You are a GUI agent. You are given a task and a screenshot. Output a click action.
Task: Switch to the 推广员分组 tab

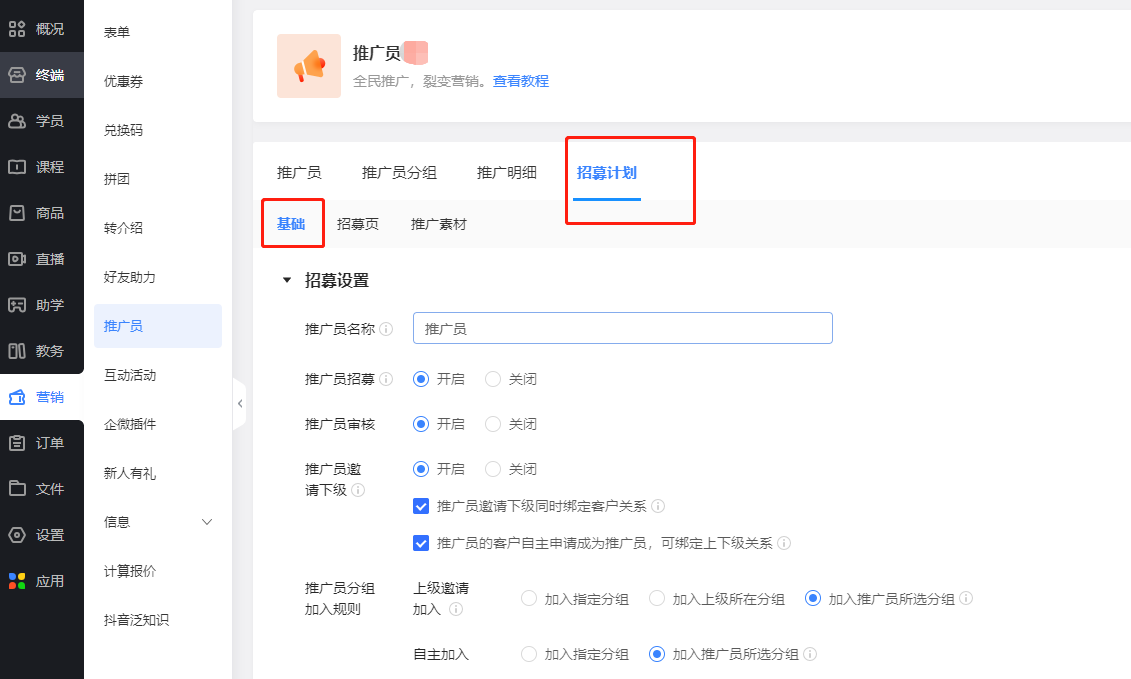[399, 172]
